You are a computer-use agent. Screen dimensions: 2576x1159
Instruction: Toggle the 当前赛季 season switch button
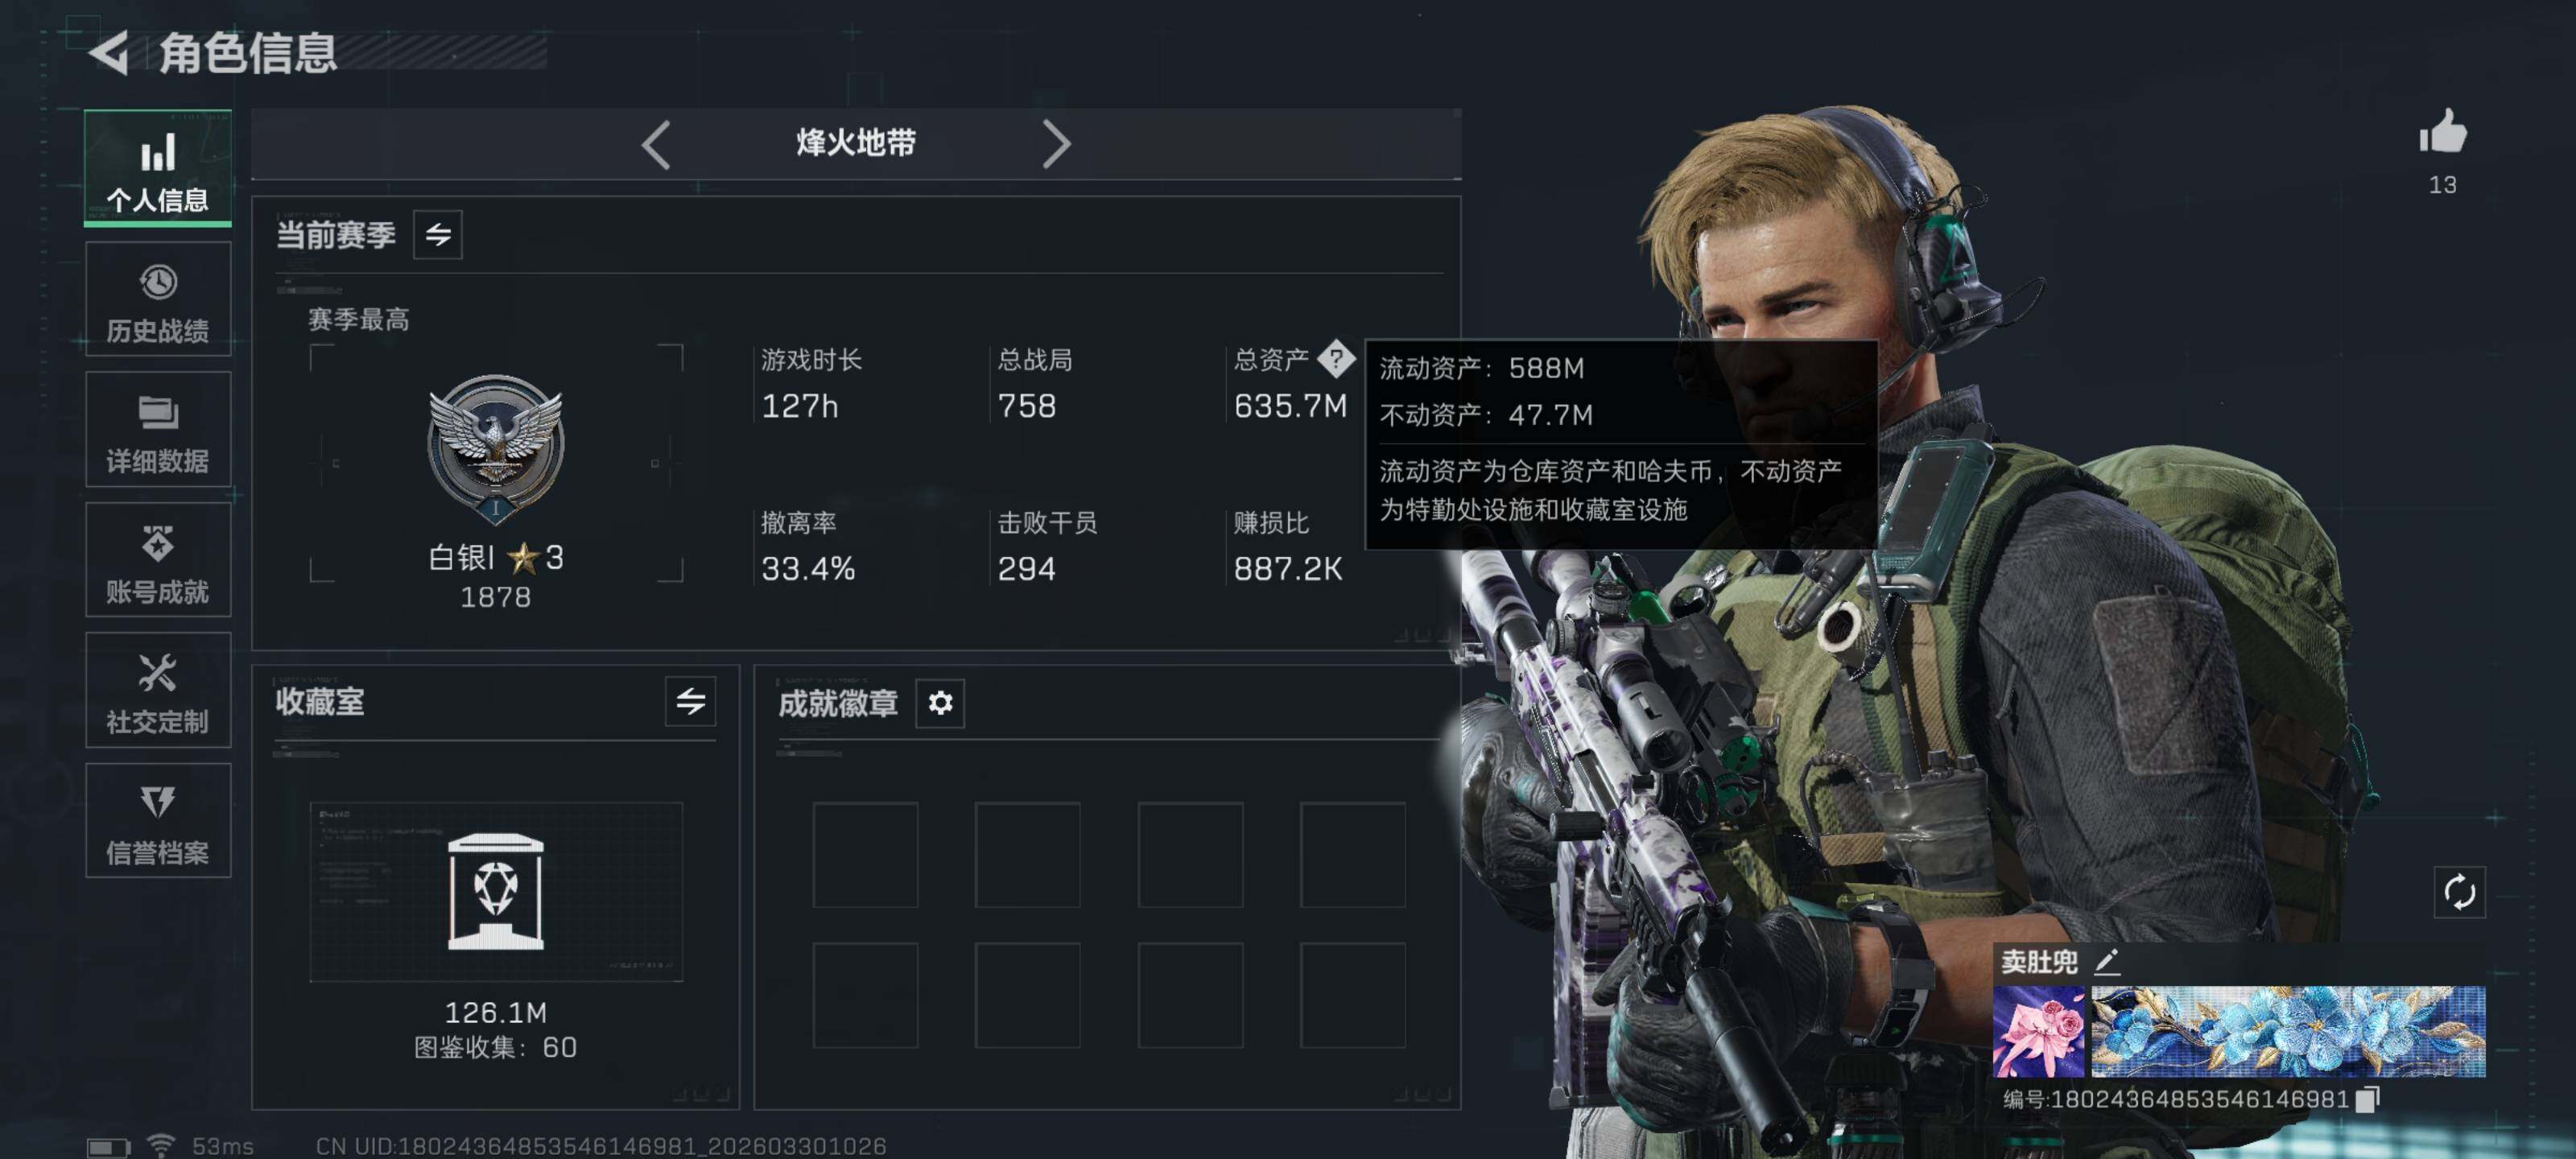(x=438, y=235)
